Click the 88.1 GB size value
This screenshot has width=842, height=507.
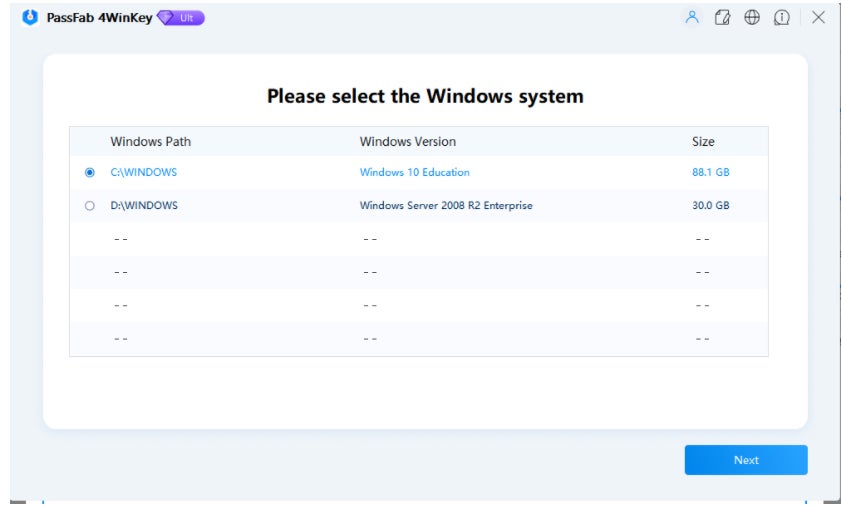[710, 172]
